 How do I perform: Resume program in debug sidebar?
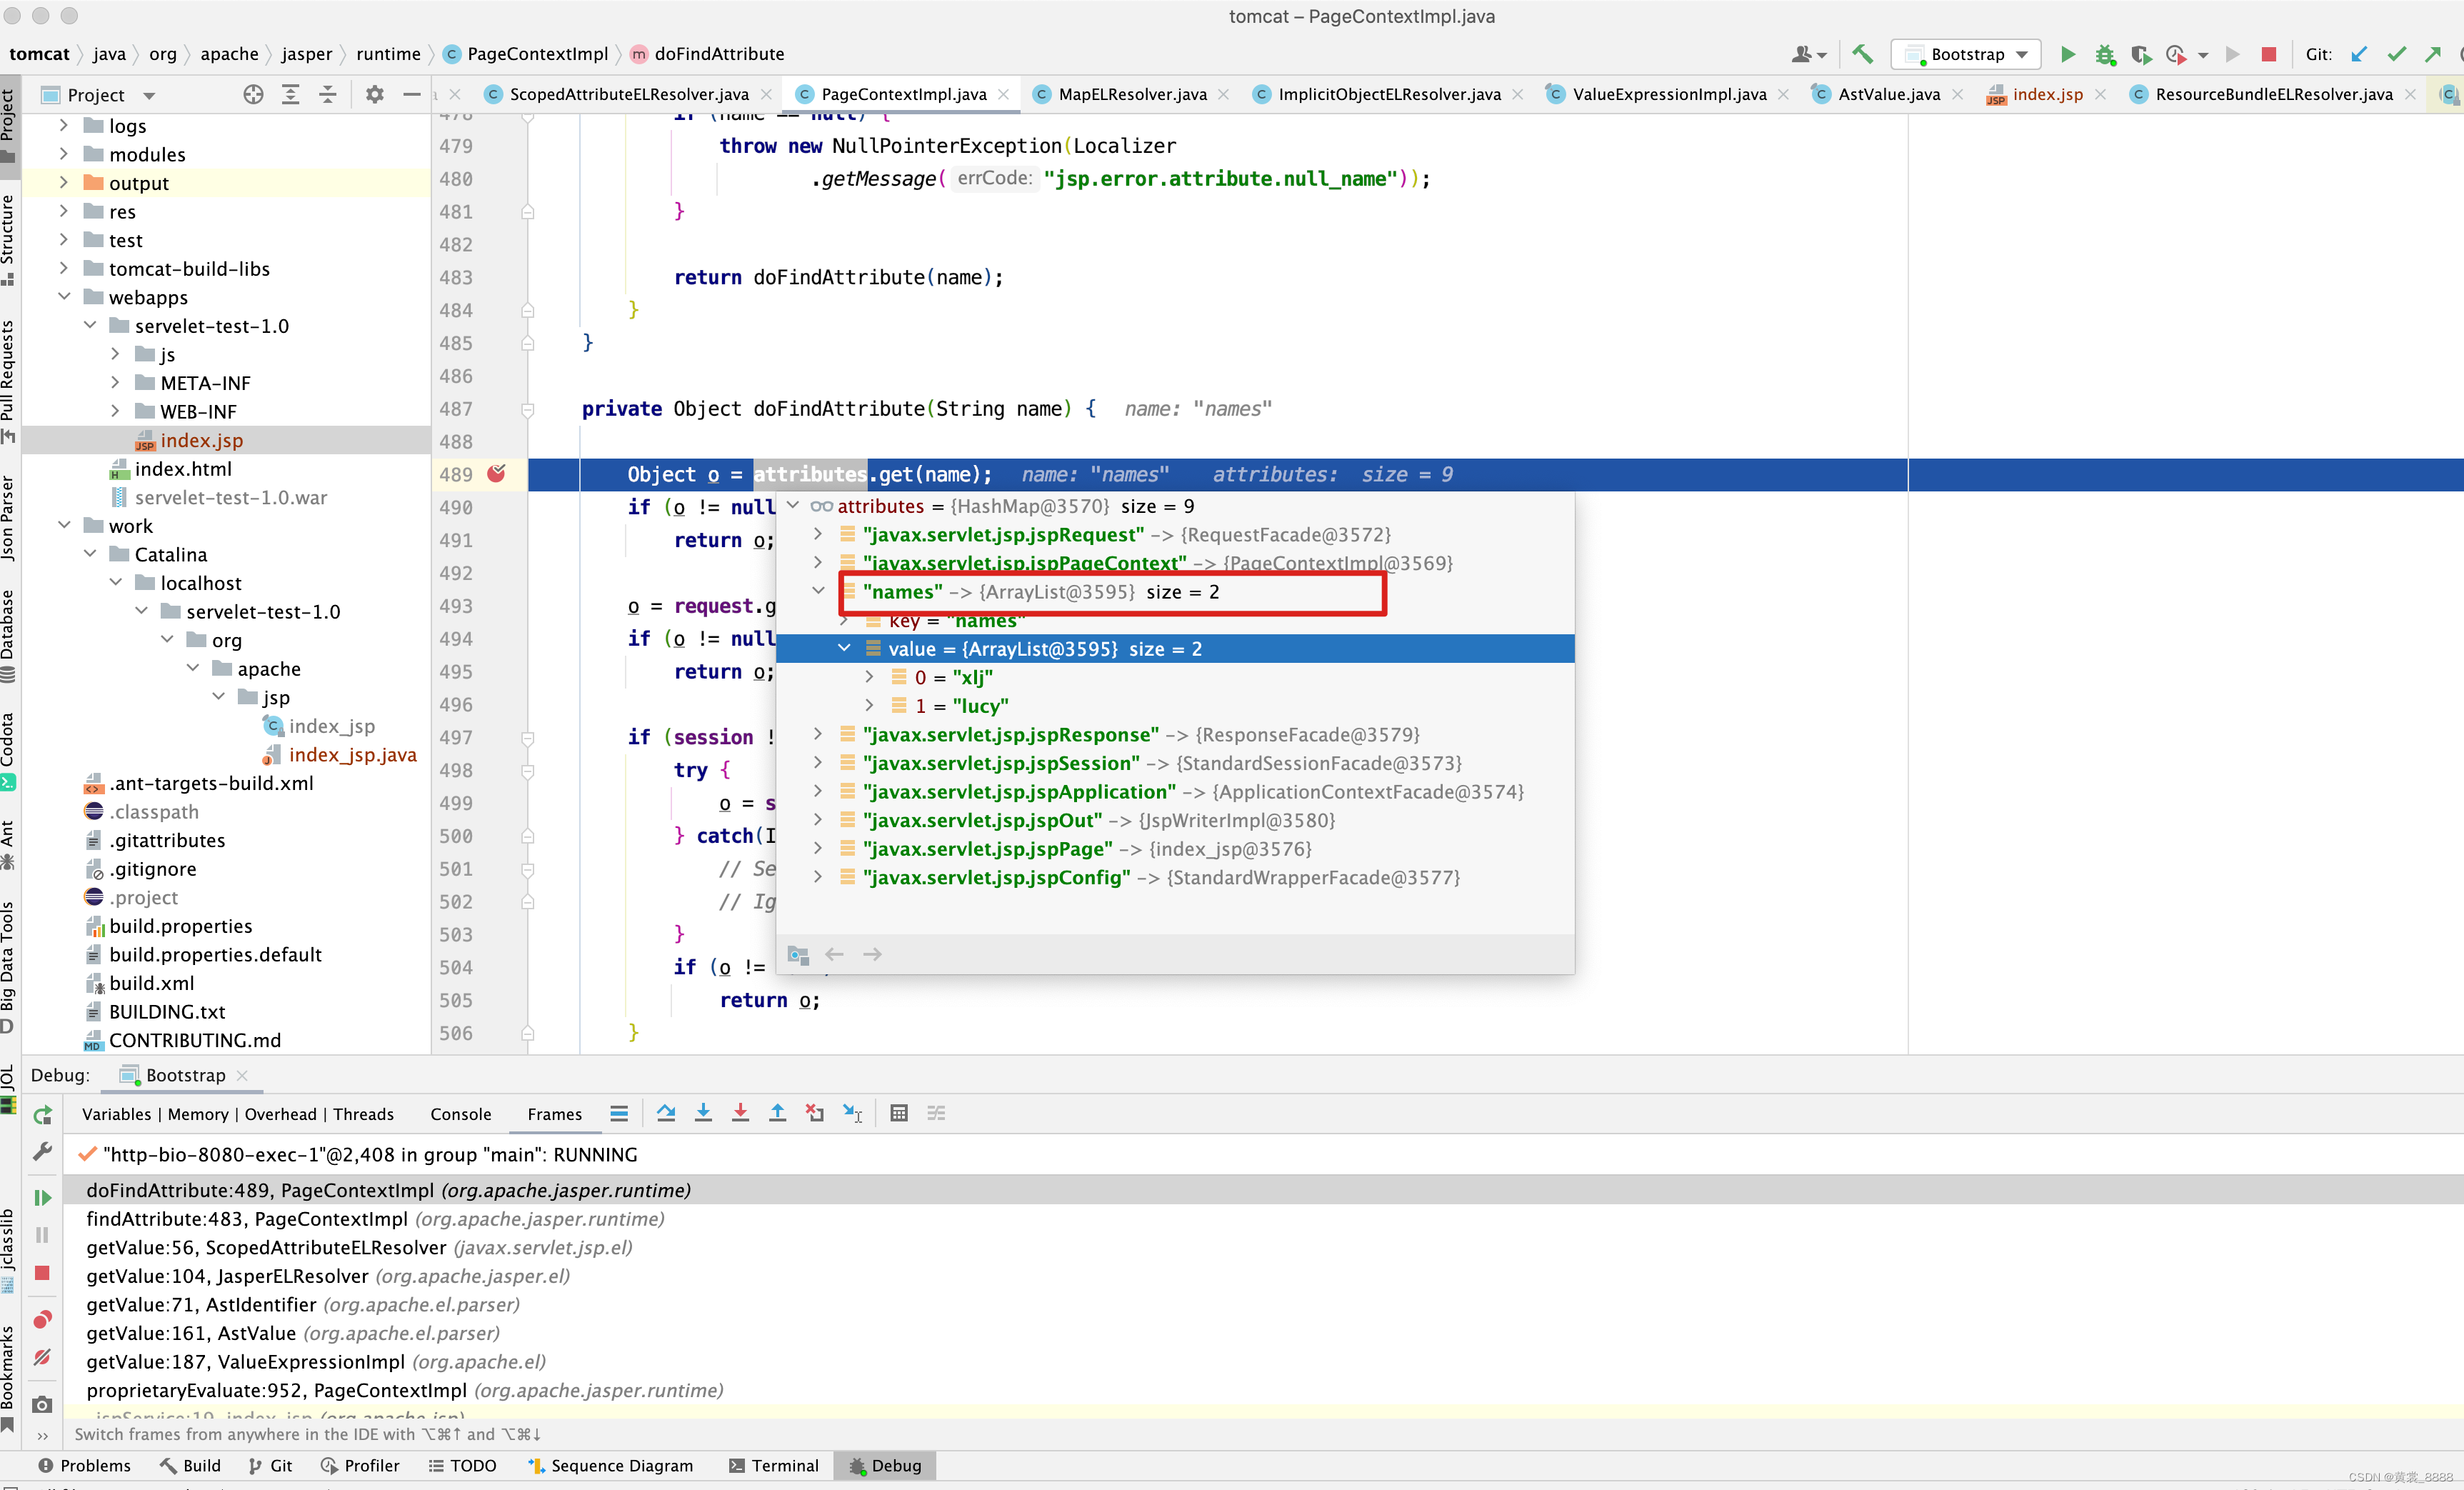click(x=42, y=1197)
